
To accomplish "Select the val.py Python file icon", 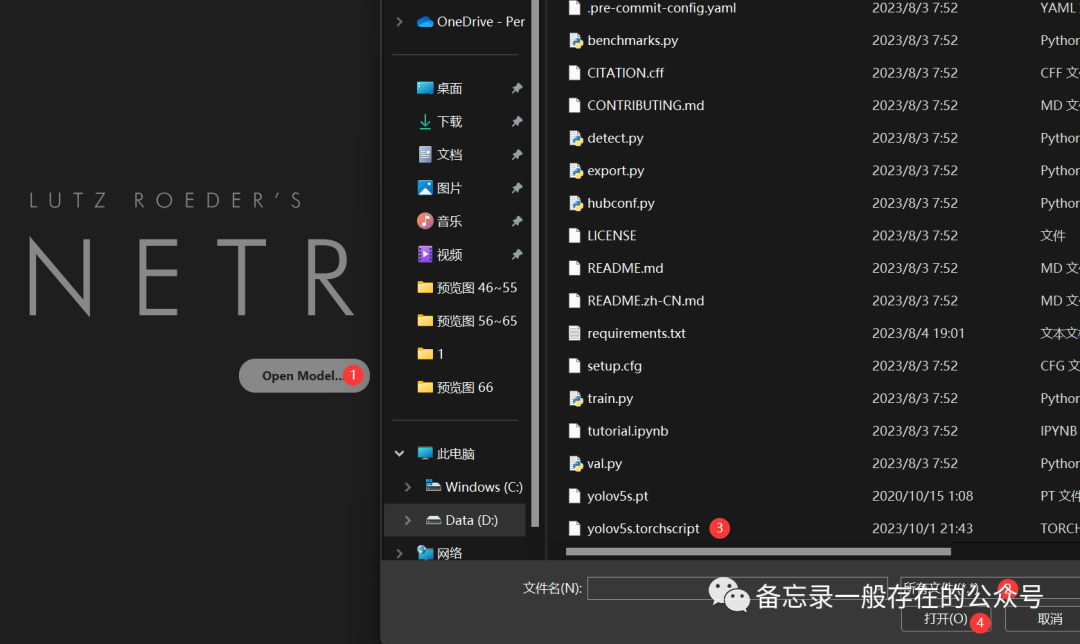I will (575, 464).
